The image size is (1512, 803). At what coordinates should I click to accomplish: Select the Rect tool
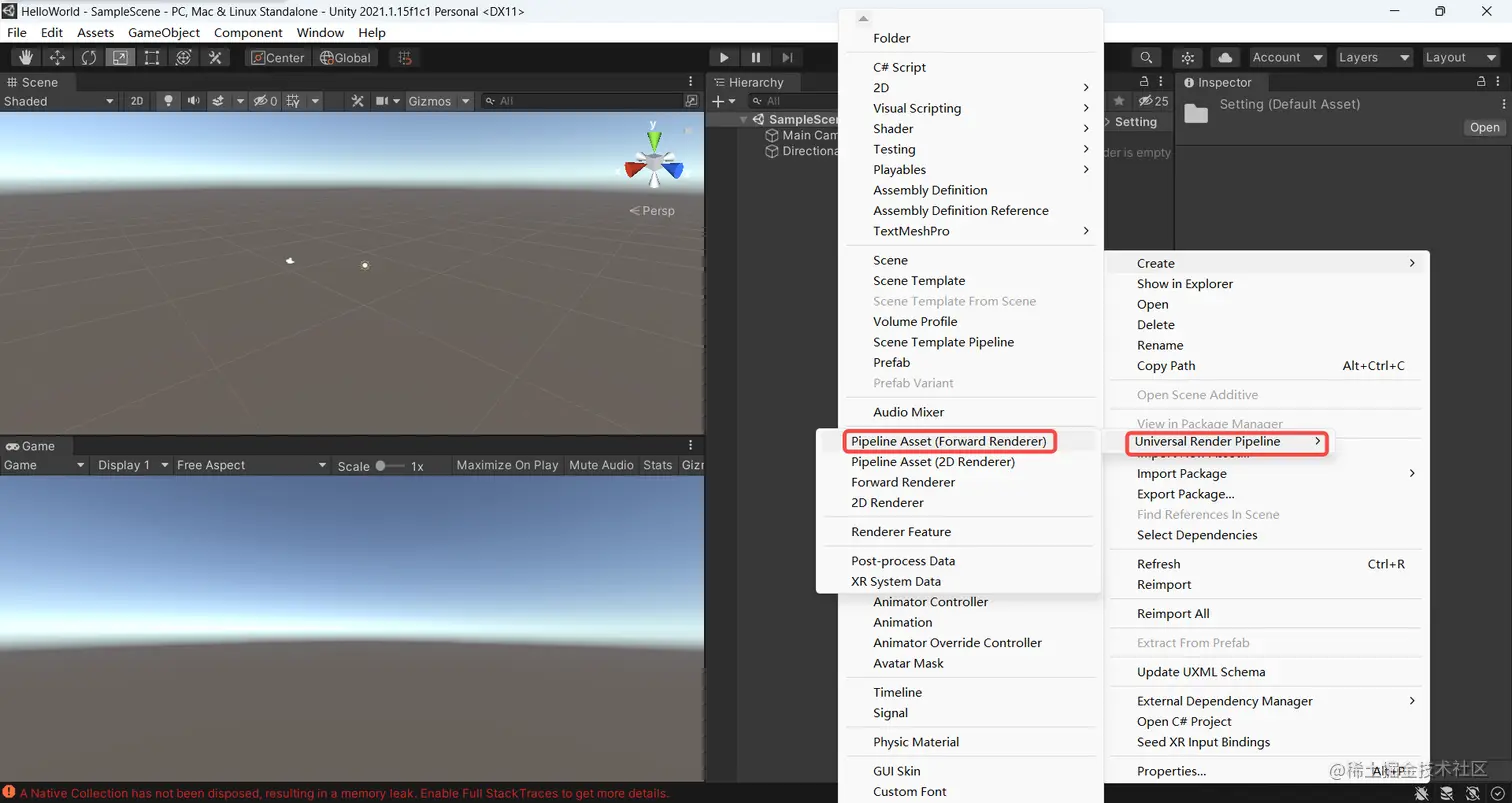point(152,57)
